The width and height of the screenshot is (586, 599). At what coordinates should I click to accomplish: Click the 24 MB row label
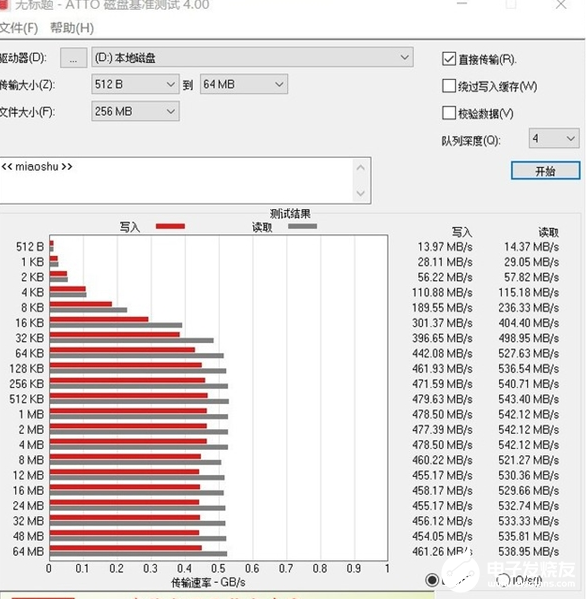pyautogui.click(x=28, y=506)
